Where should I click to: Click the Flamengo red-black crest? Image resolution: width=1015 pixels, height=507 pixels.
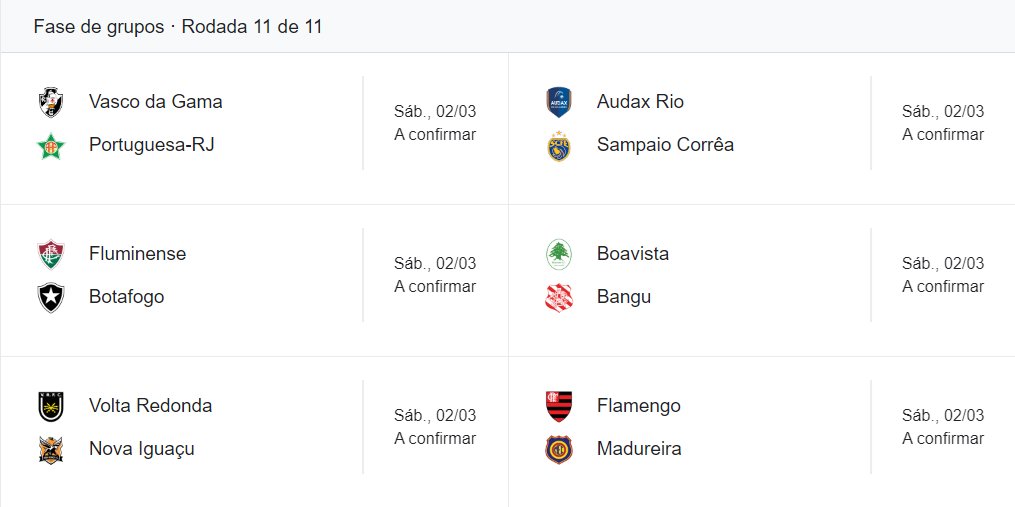click(x=559, y=406)
